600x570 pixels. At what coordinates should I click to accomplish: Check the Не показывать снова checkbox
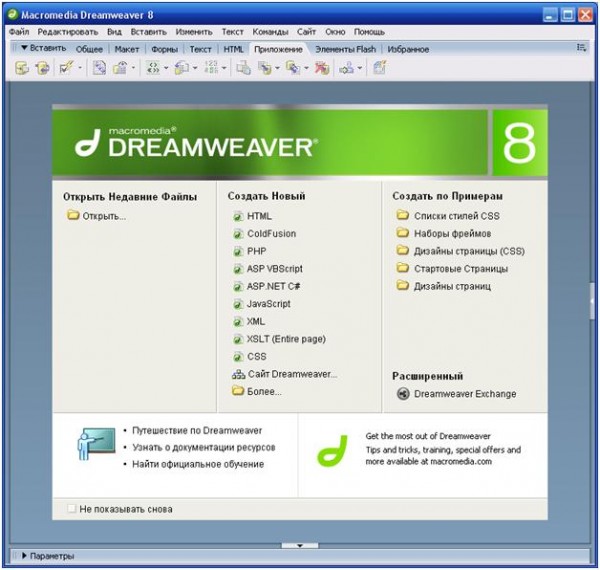(x=71, y=508)
